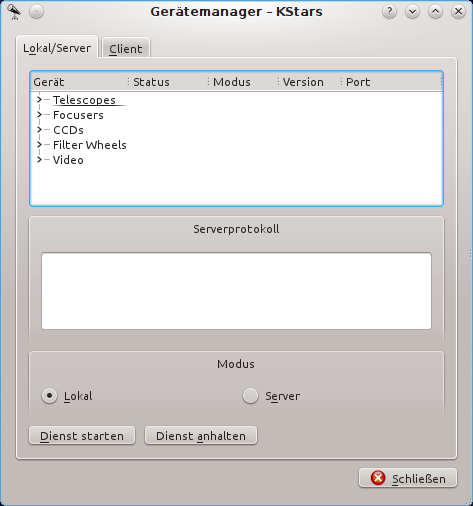Switch to the Client tab

[x=126, y=48]
